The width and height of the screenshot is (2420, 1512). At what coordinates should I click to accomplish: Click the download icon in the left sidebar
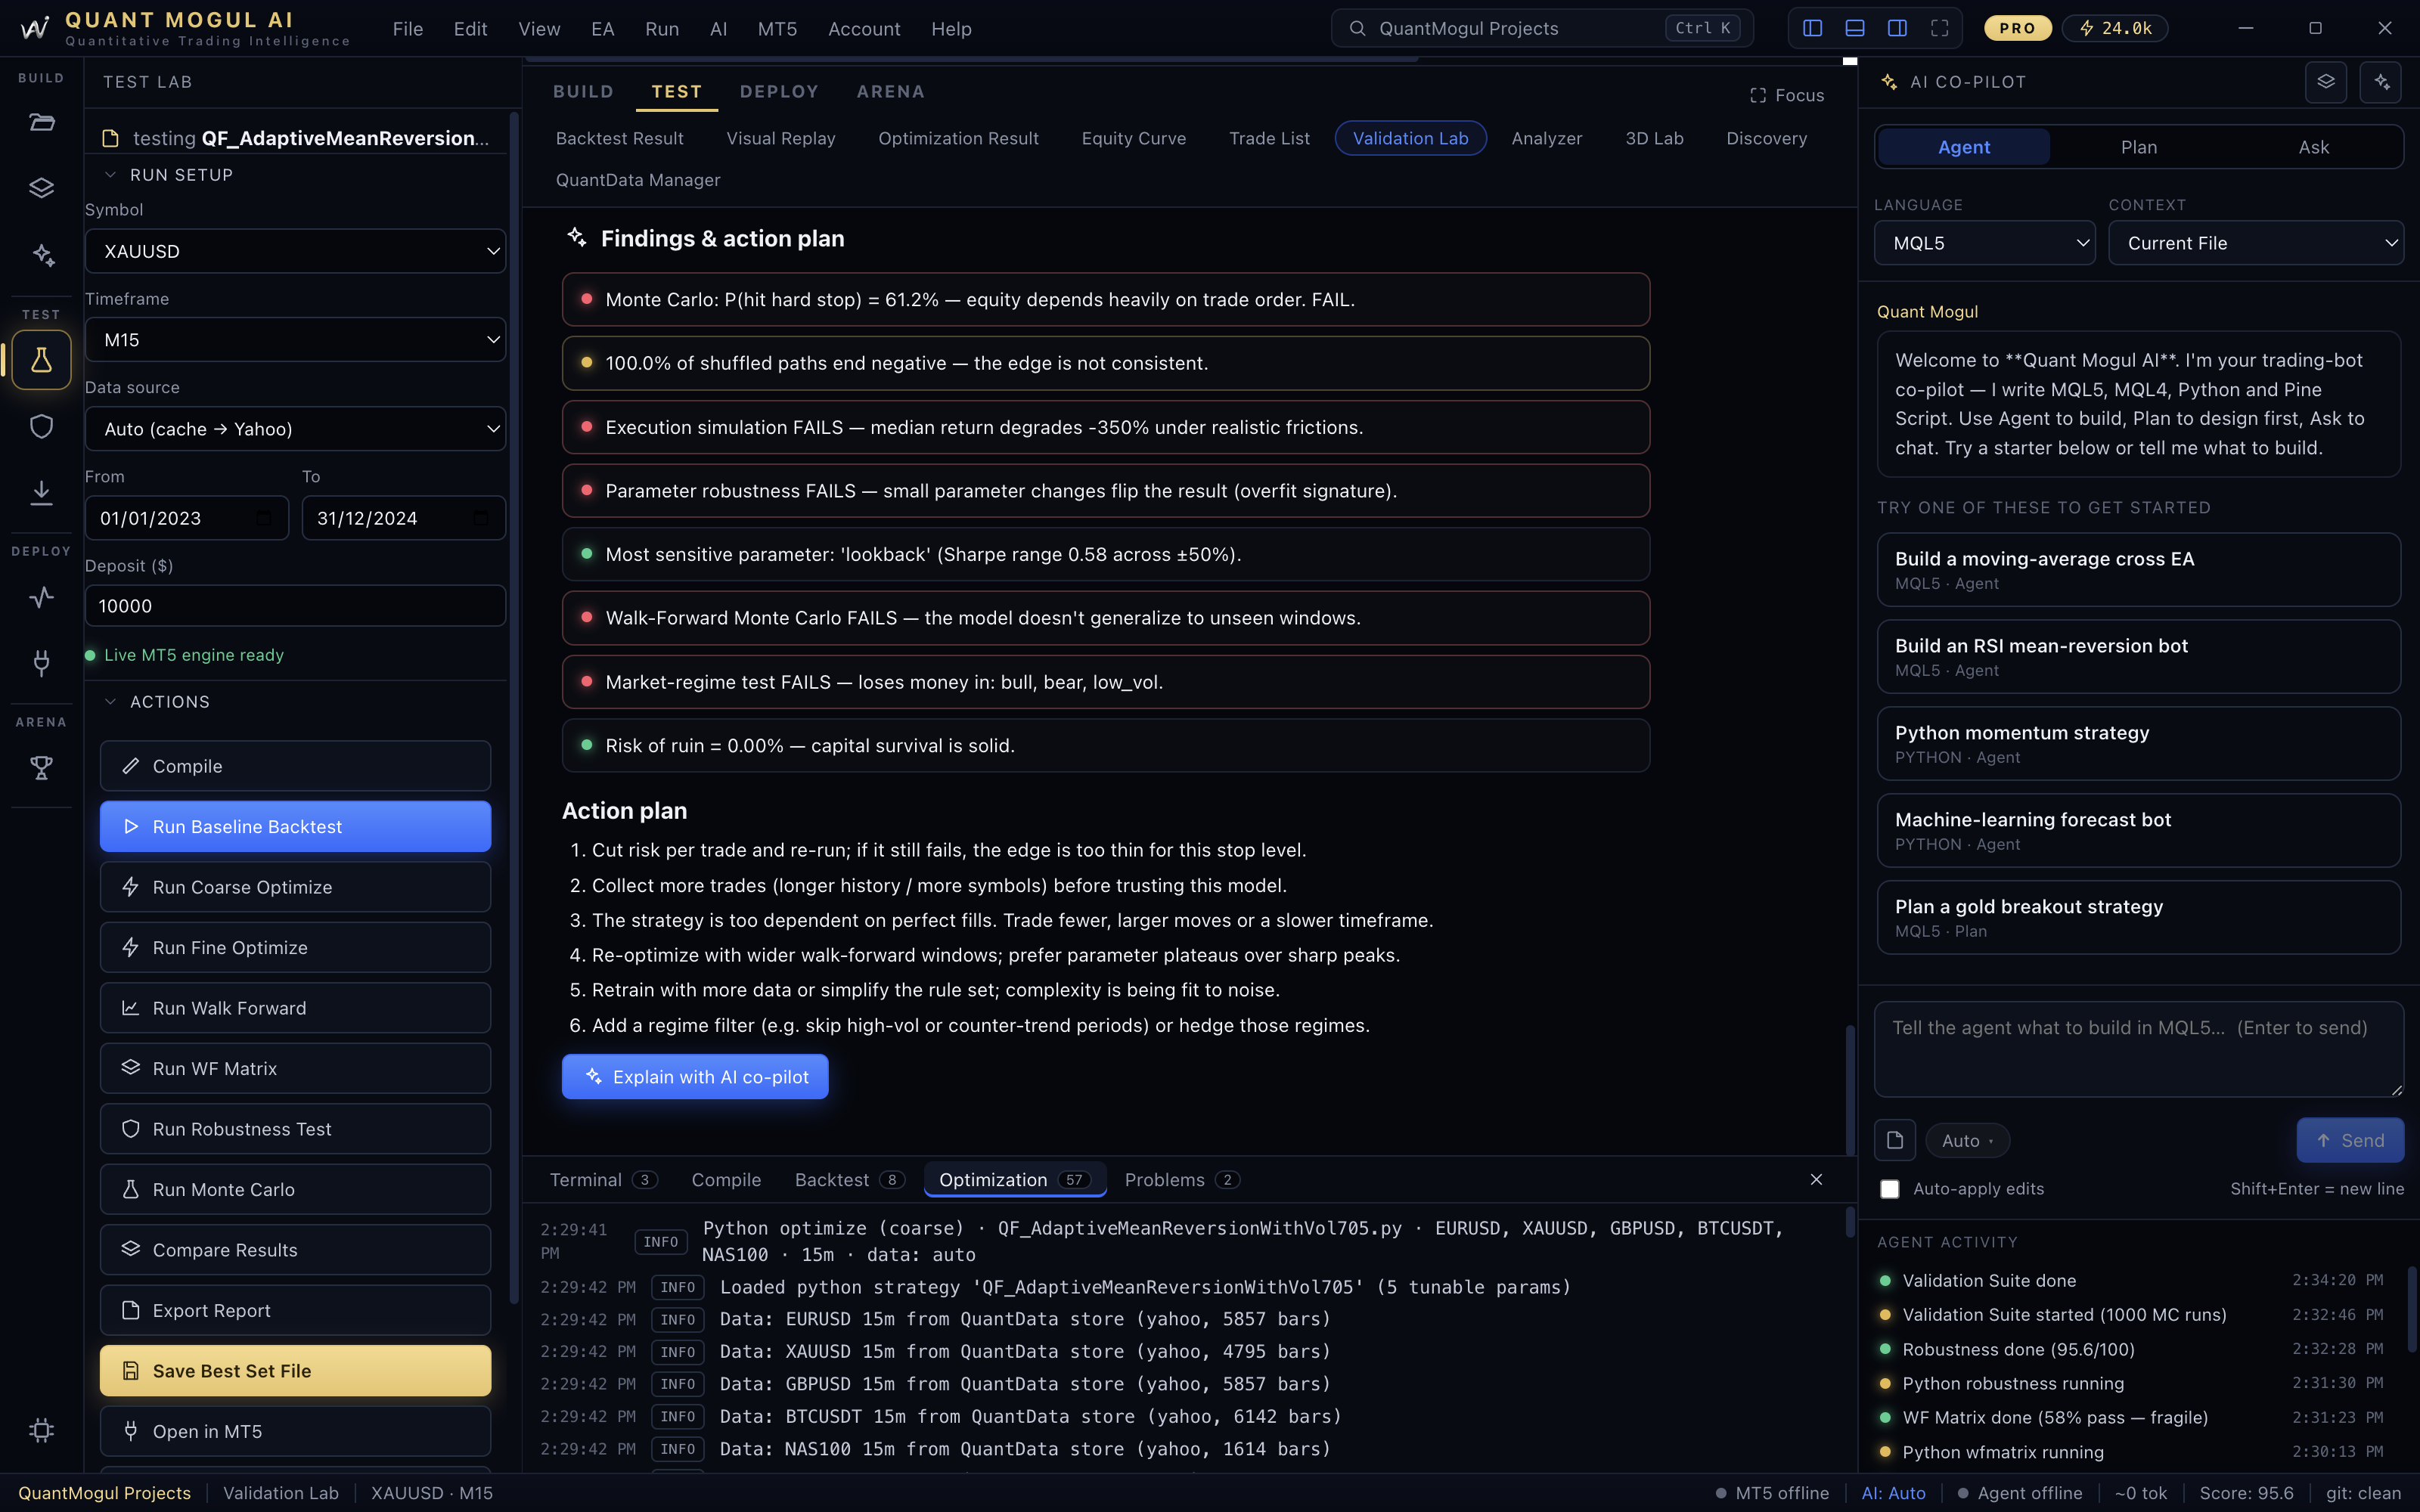click(x=41, y=492)
